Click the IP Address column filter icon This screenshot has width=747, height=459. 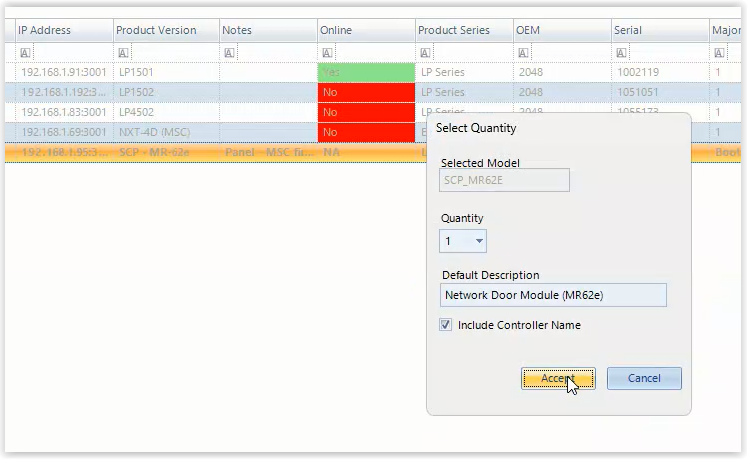pyautogui.click(x=25, y=52)
